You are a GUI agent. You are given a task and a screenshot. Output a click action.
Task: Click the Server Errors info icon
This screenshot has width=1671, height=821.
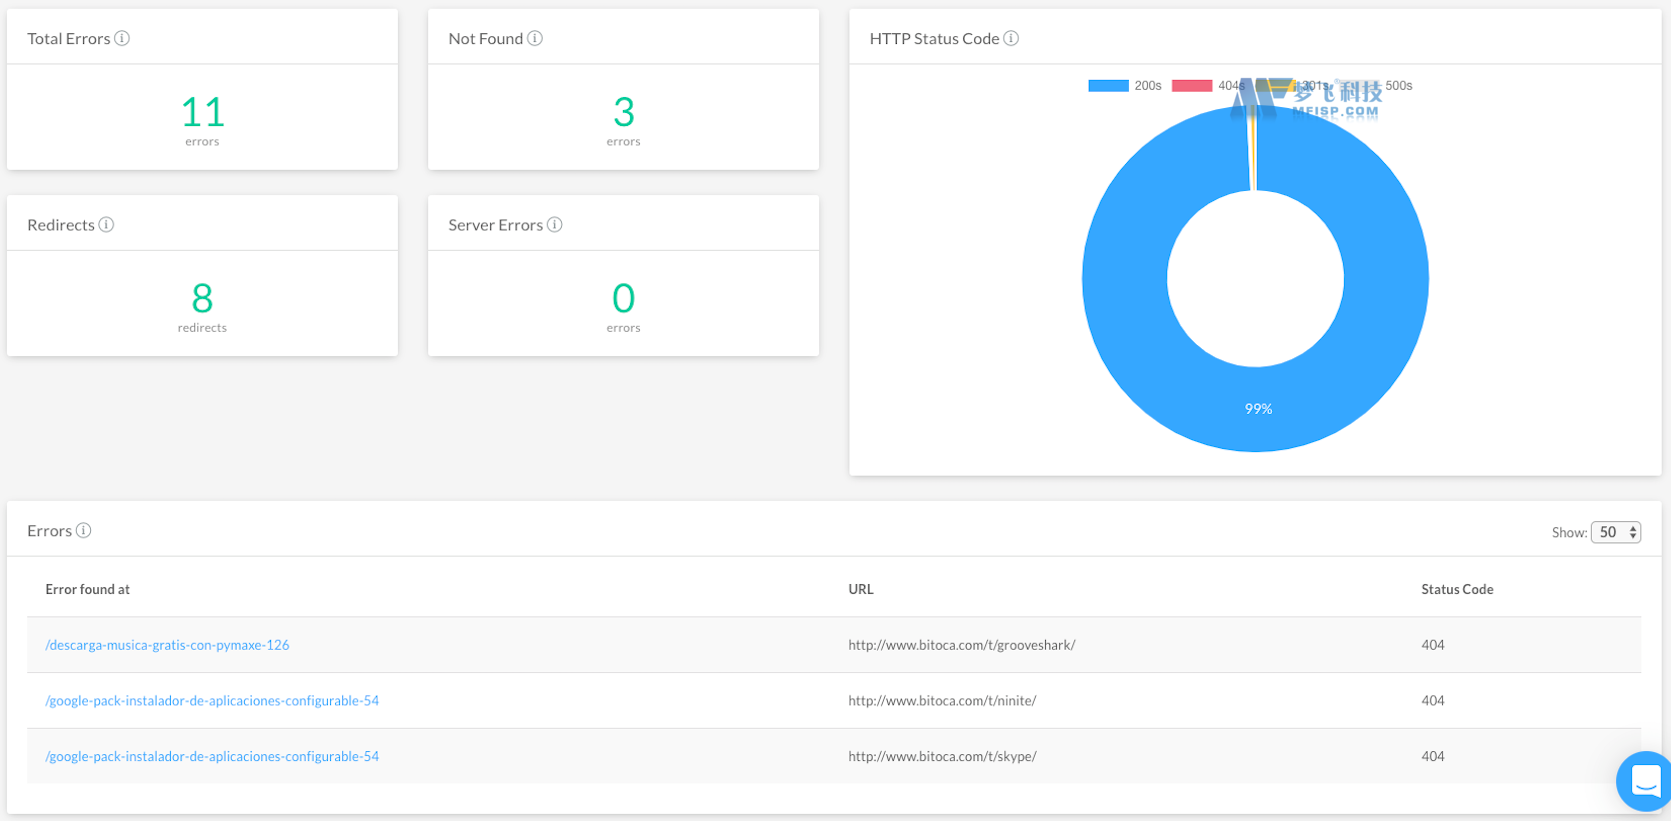pyautogui.click(x=555, y=225)
